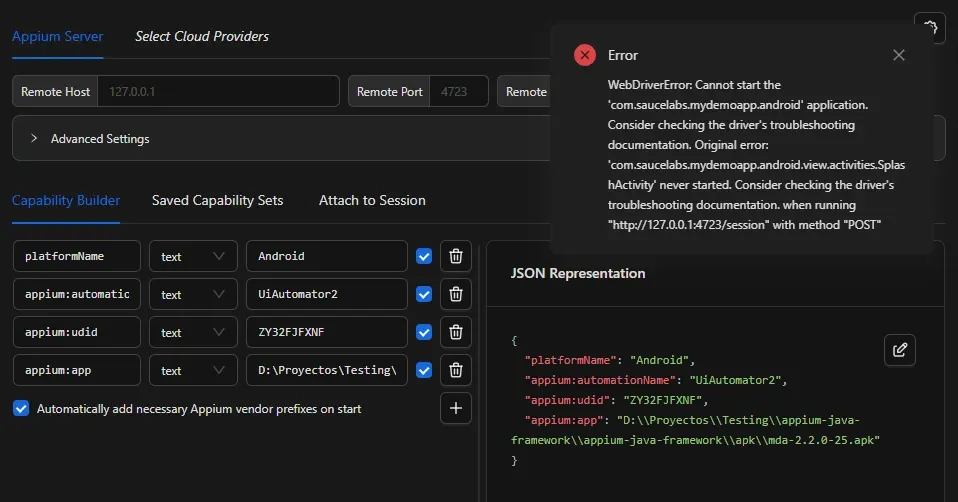Click the Remote Host label
The height and width of the screenshot is (502, 958).
[55, 91]
